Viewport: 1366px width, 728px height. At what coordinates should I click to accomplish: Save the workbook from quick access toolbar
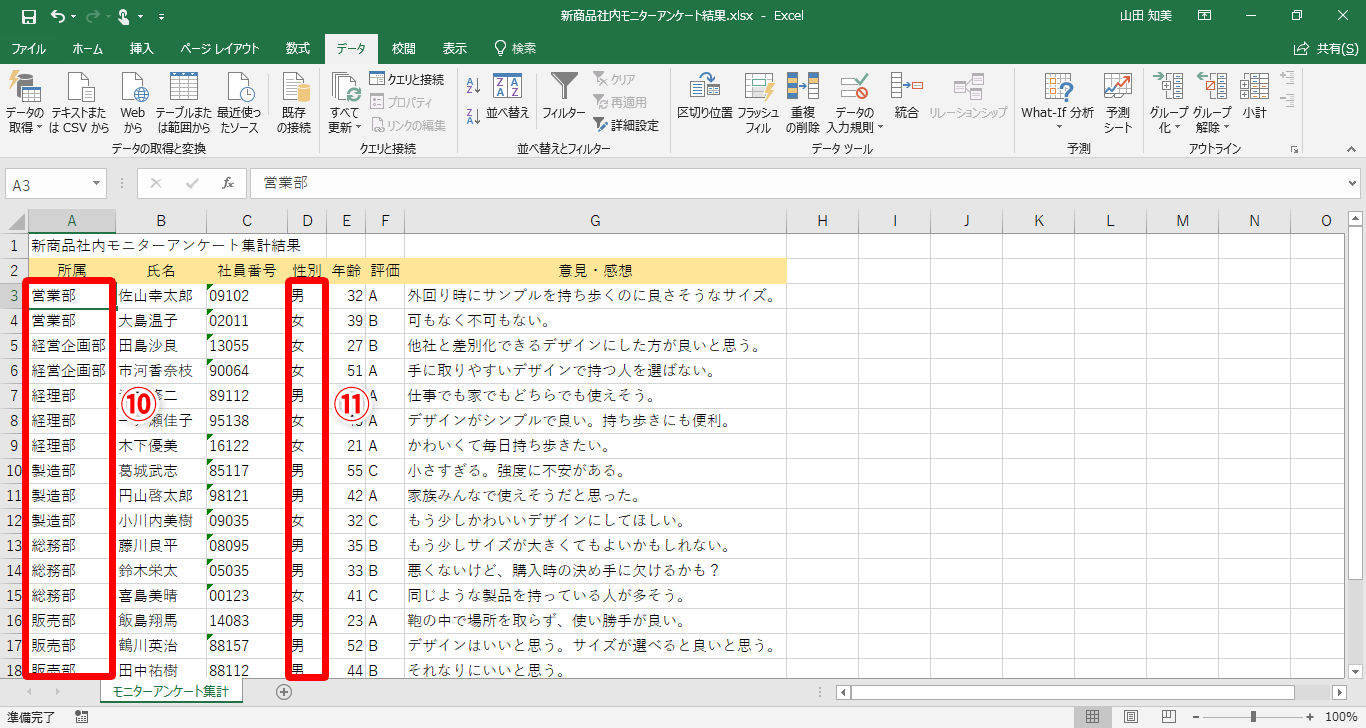point(28,16)
